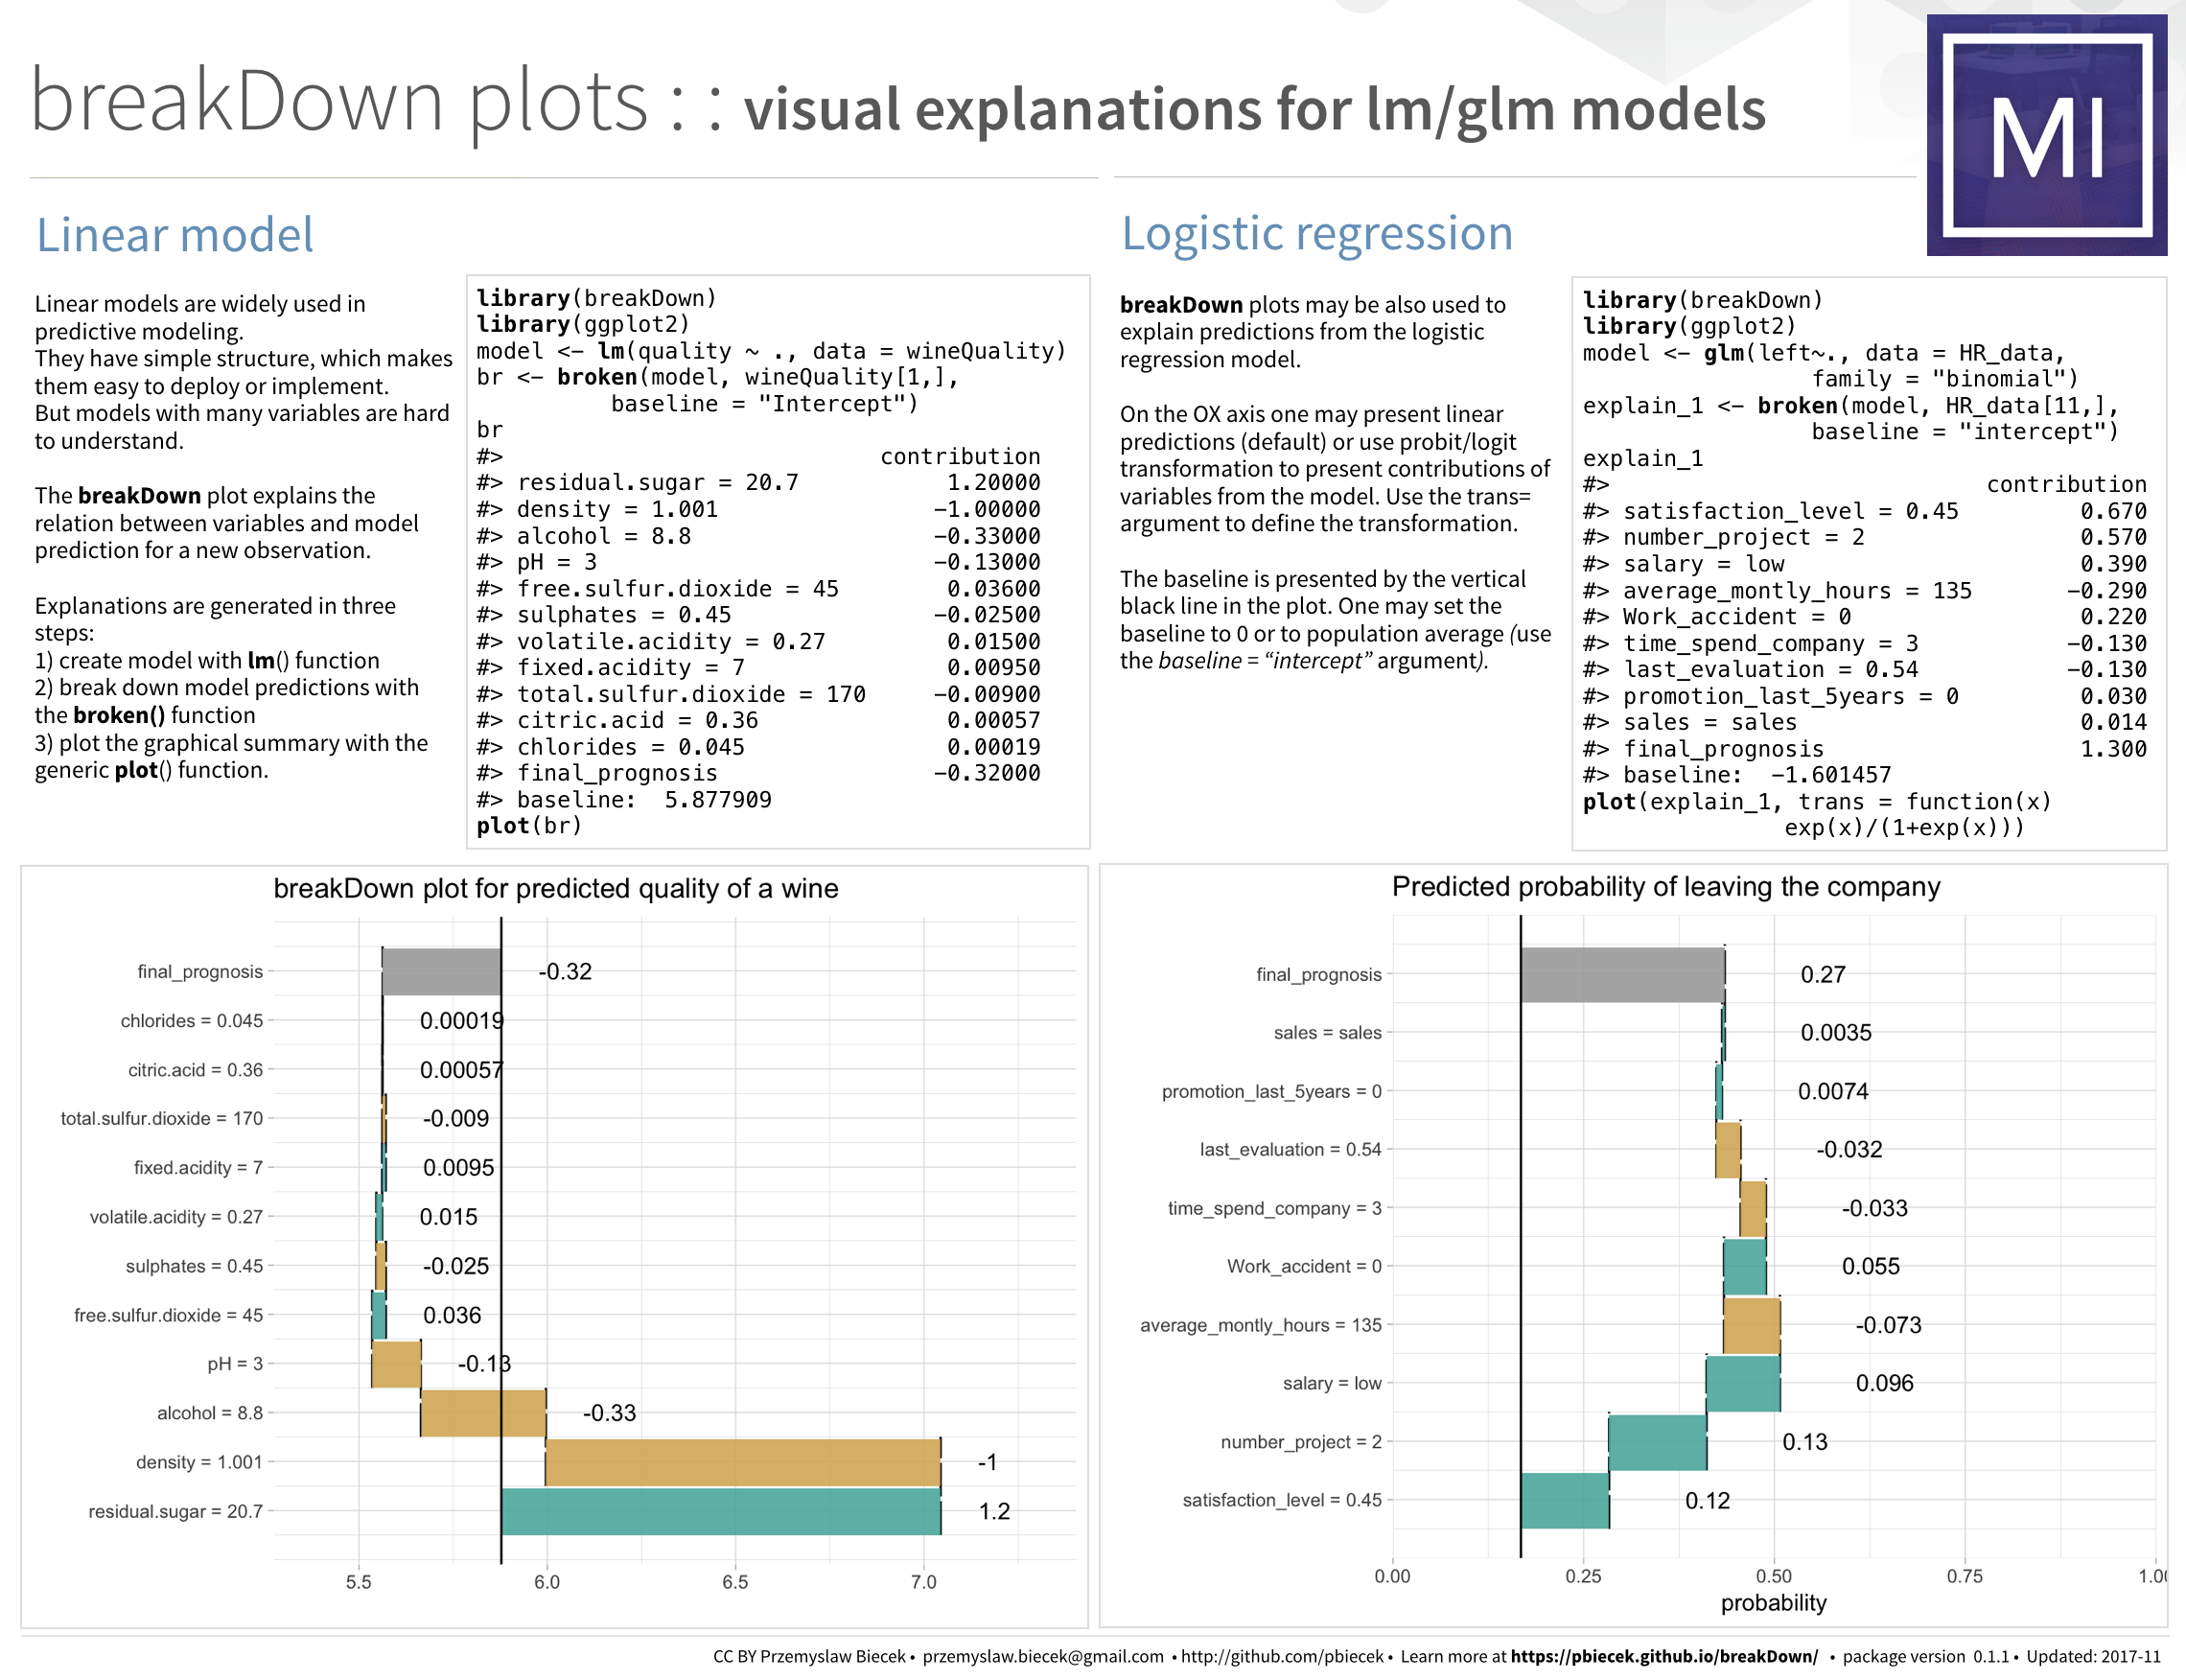
Task: Click the Logistic regression heading
Action: point(1316,233)
